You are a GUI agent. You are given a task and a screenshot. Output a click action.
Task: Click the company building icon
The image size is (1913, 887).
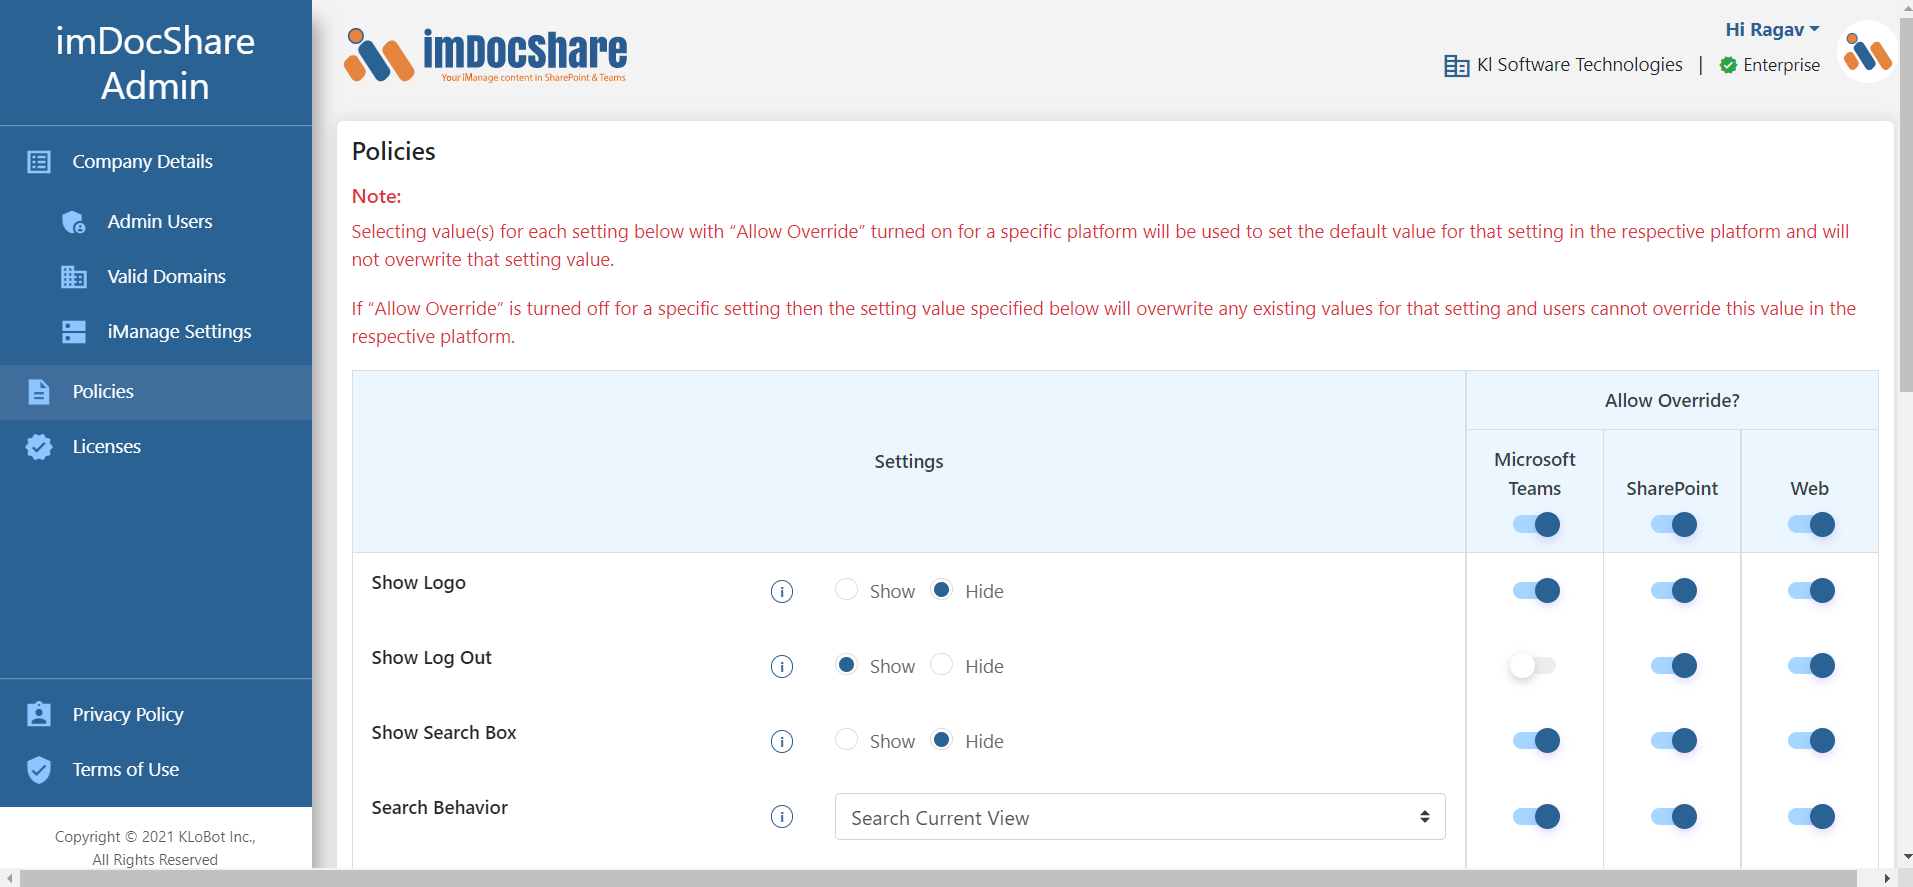point(1457,66)
